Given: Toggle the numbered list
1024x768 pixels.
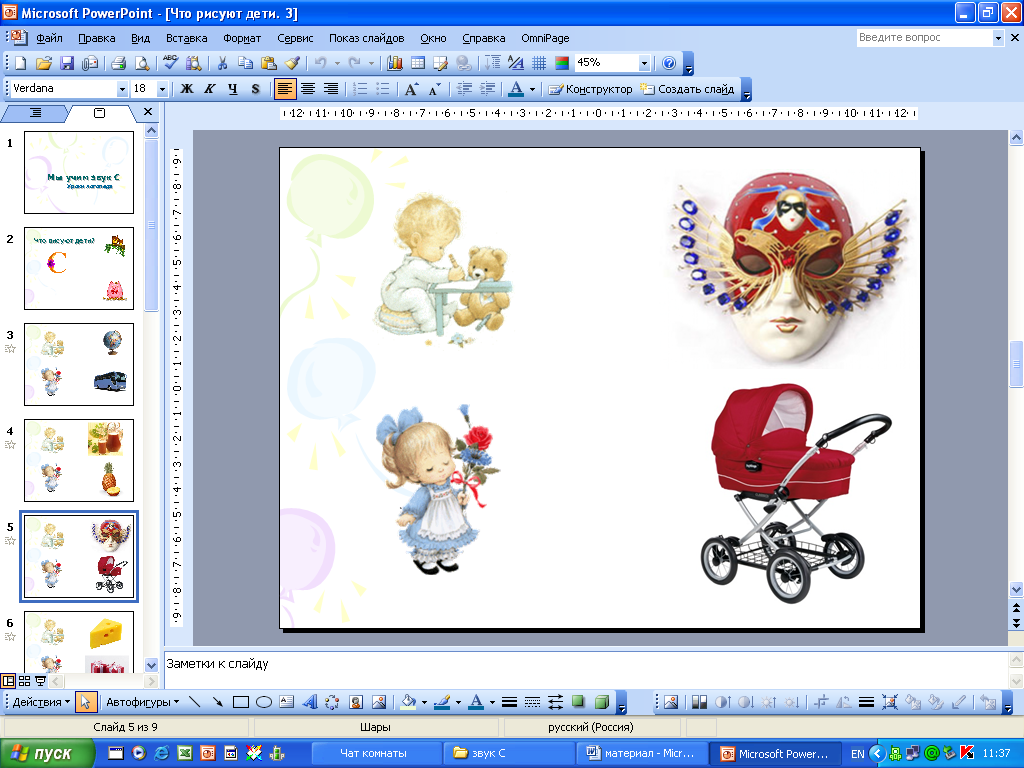Looking at the screenshot, I should point(360,89).
